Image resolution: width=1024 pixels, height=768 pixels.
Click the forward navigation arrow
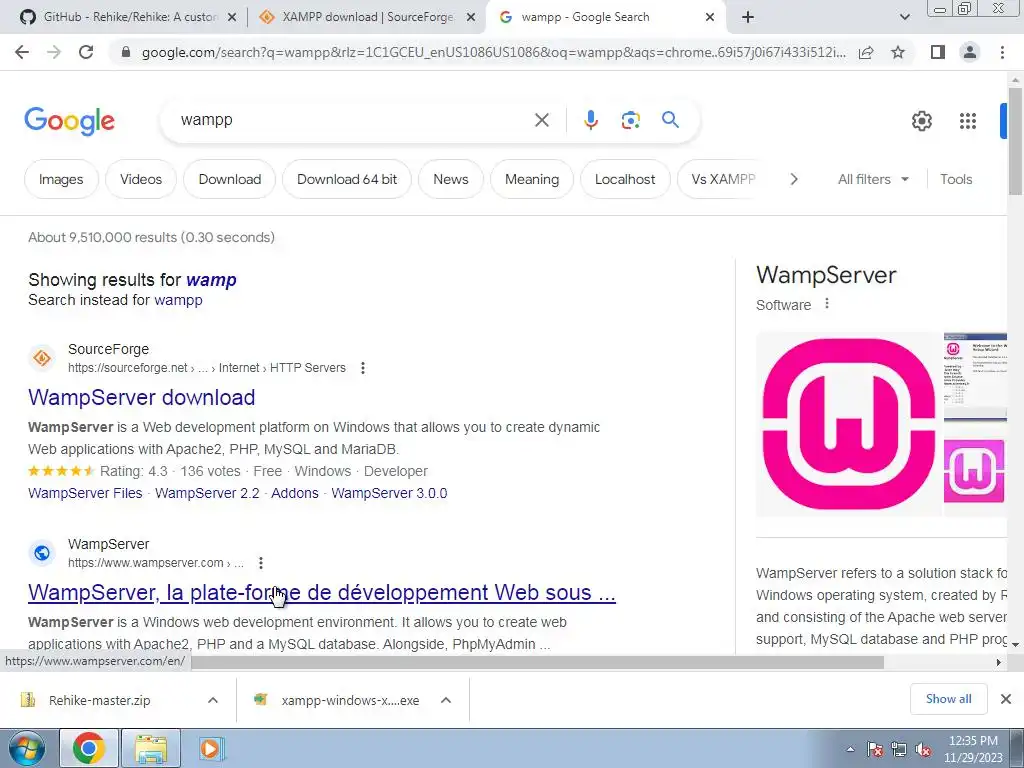pyautogui.click(x=54, y=52)
